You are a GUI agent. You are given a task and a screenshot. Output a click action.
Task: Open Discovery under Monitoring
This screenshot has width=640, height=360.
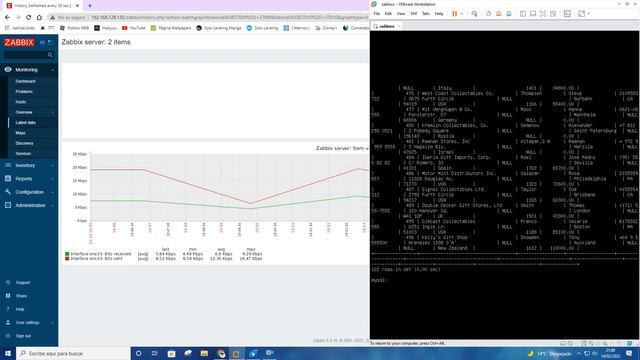[24, 143]
